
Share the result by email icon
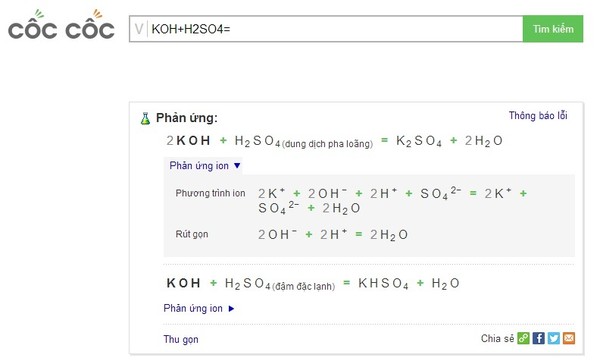point(569,338)
